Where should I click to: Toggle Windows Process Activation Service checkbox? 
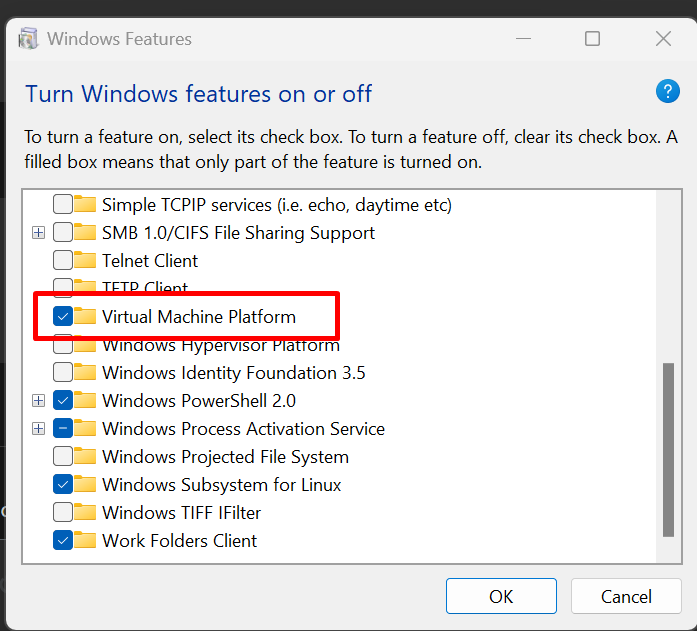(63, 428)
